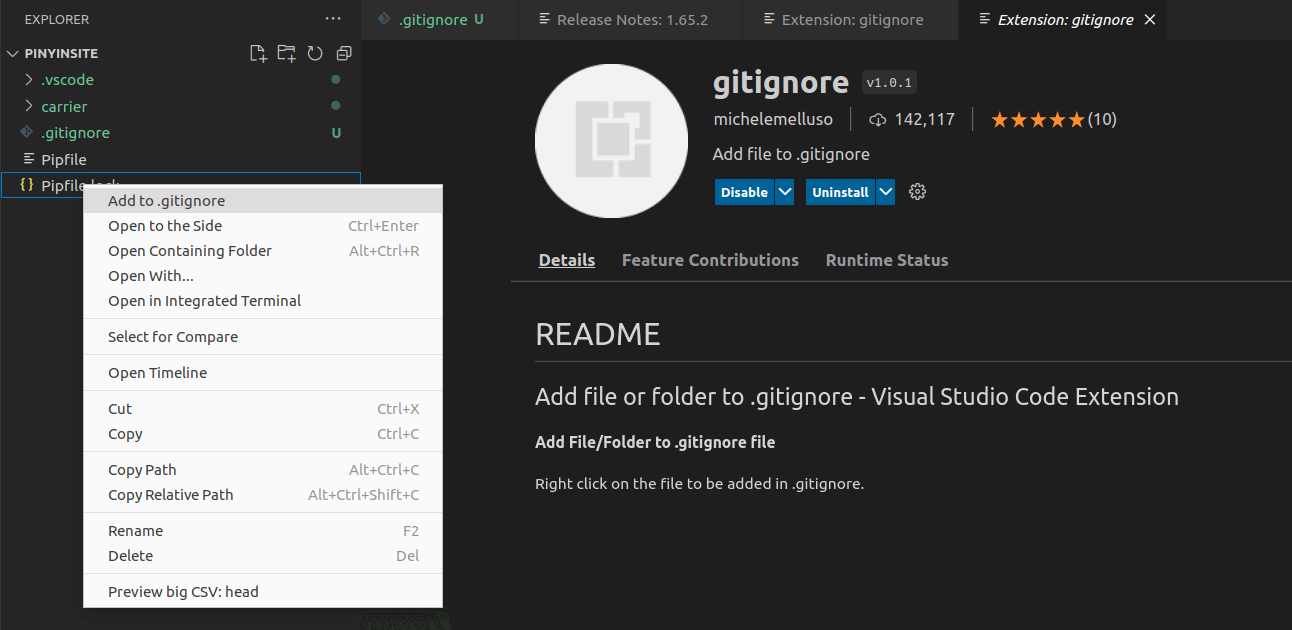The height and width of the screenshot is (630, 1292).
Task: Choose Open Timeline
Action: click(x=263, y=373)
